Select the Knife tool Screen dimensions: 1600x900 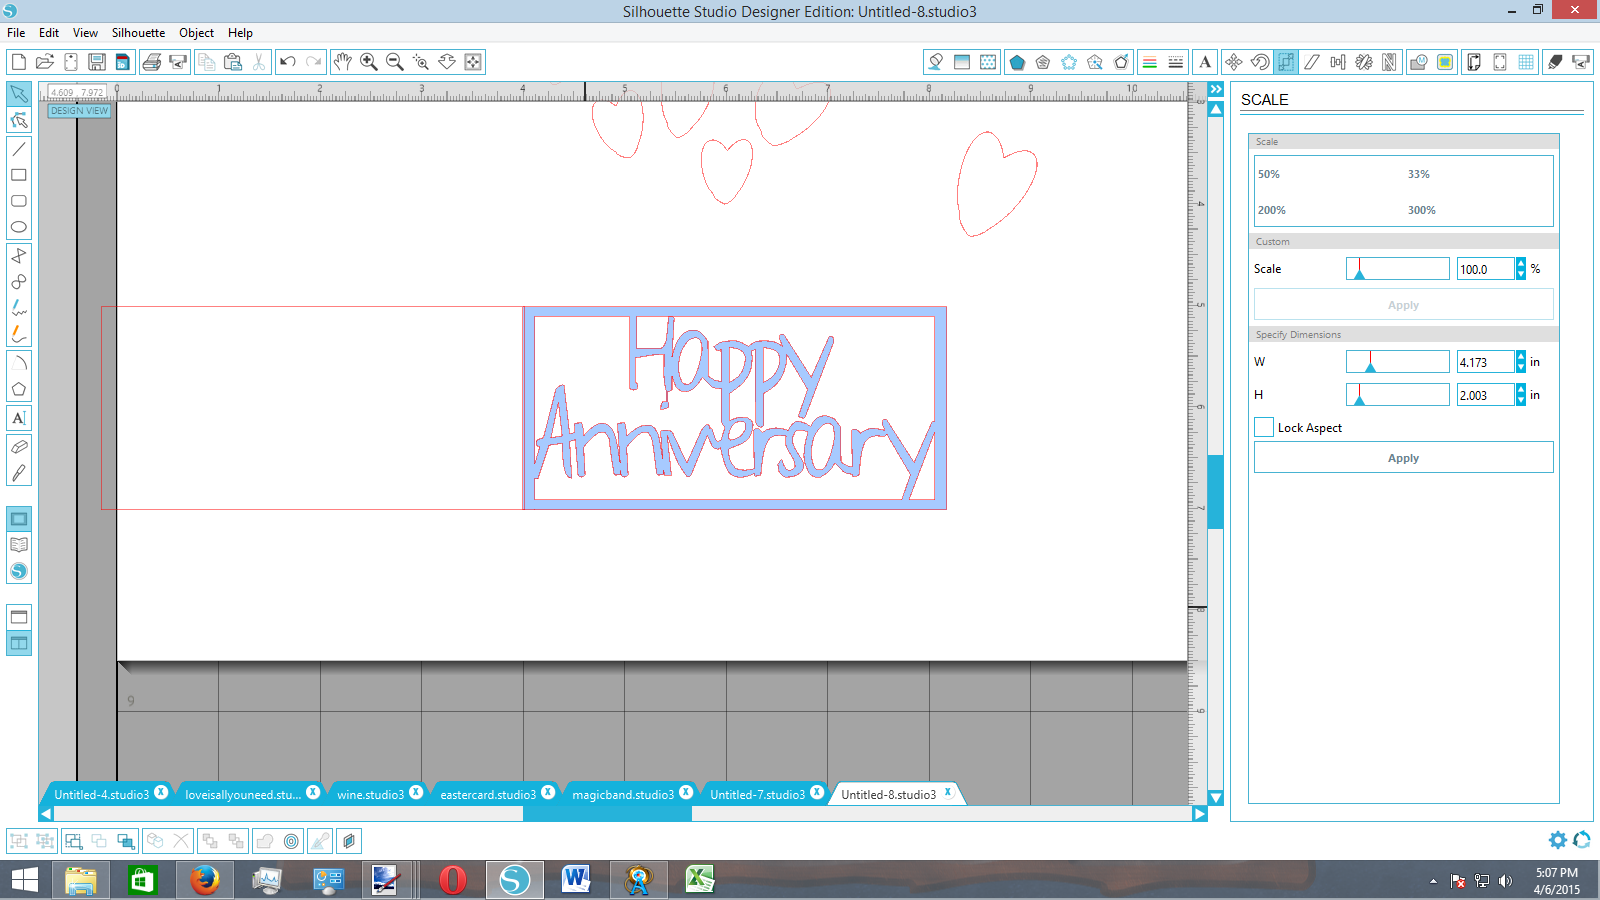click(19, 473)
